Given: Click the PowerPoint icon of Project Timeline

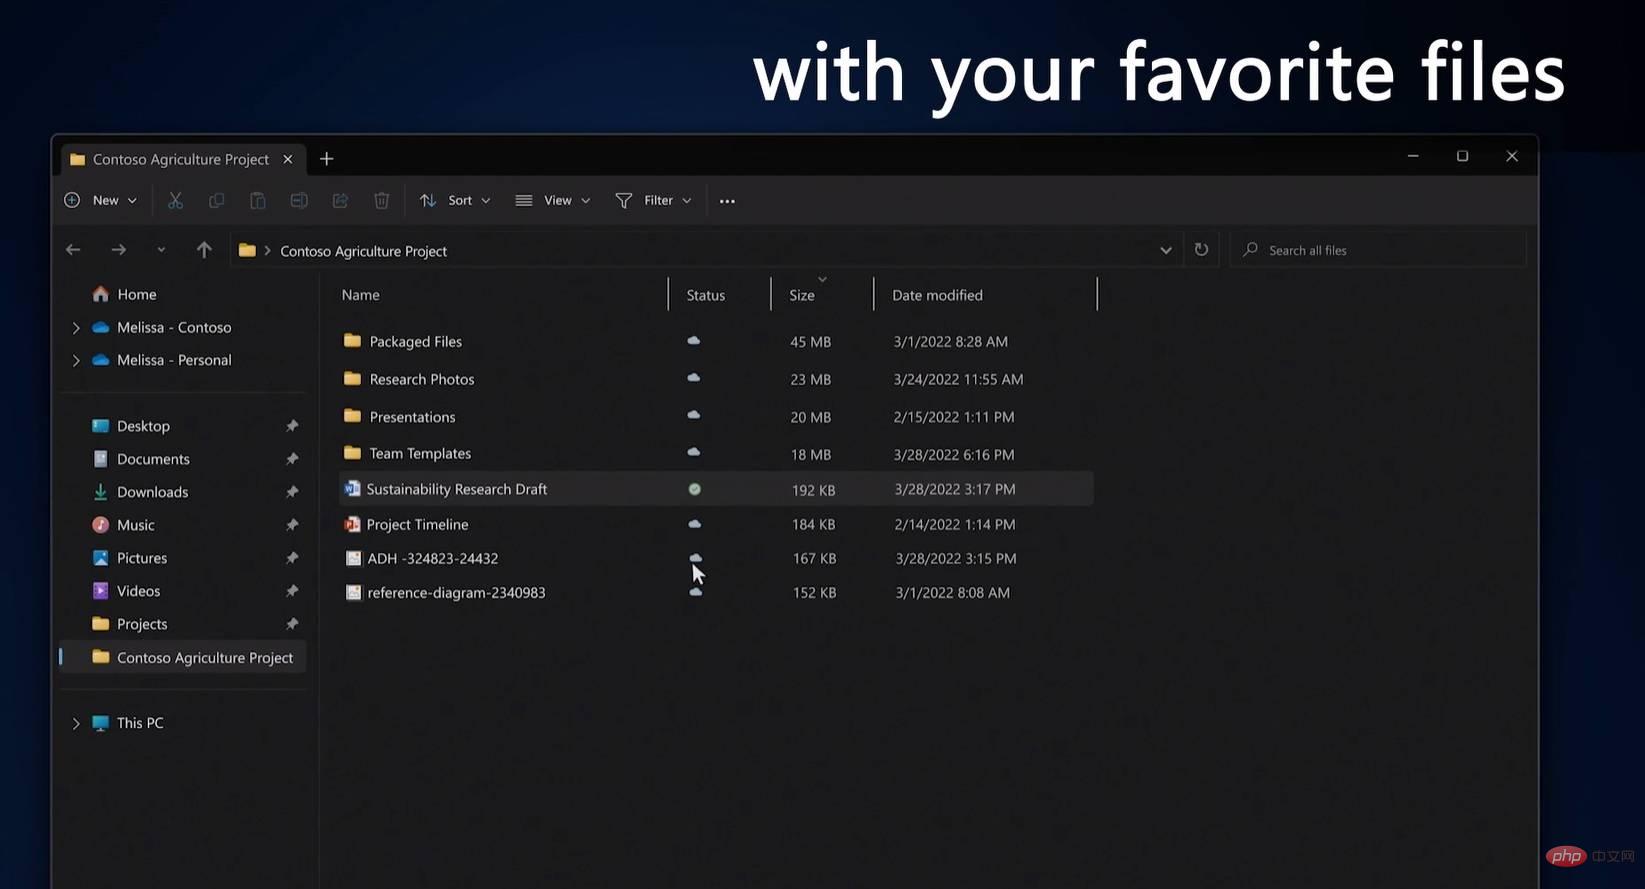Looking at the screenshot, I should [x=352, y=524].
